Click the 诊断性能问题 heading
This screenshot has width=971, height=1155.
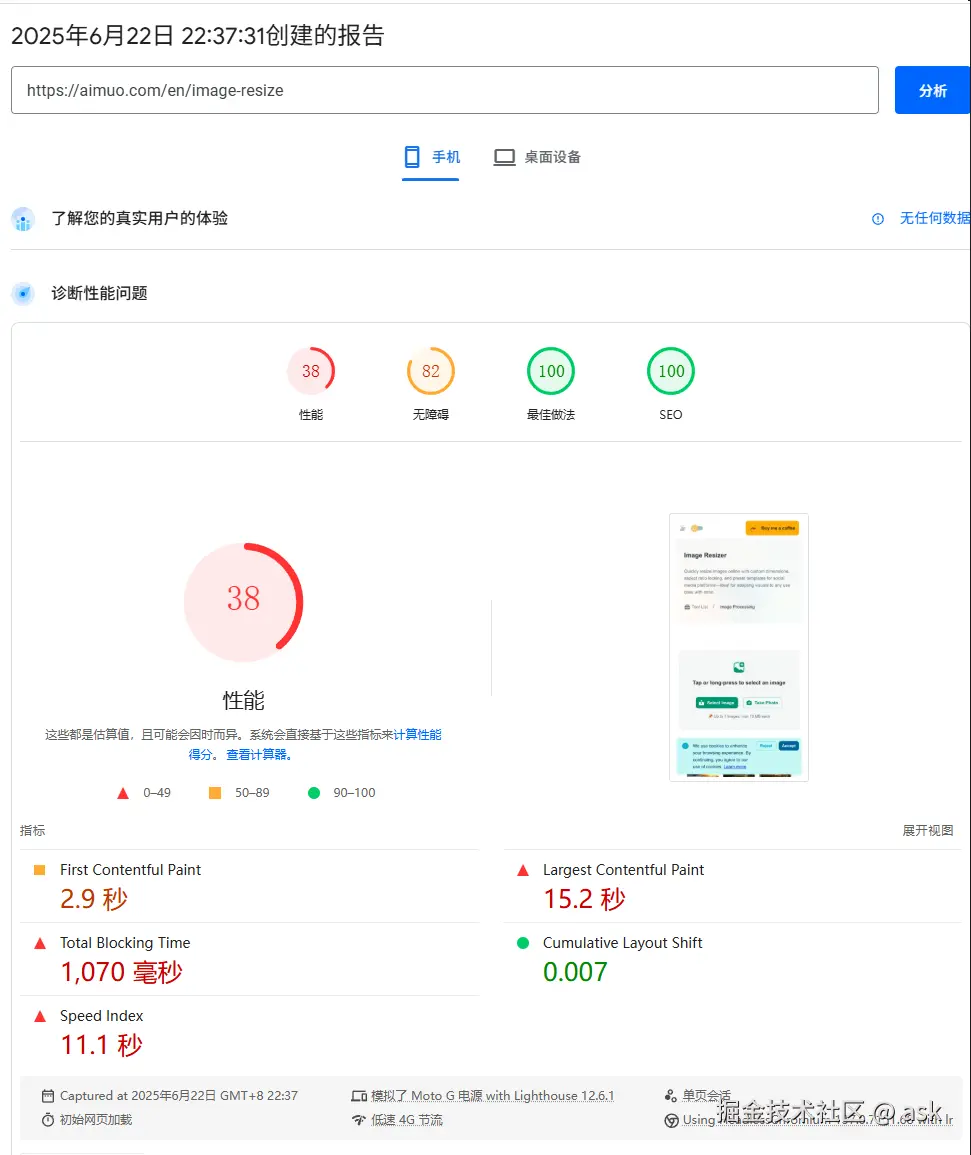99,293
